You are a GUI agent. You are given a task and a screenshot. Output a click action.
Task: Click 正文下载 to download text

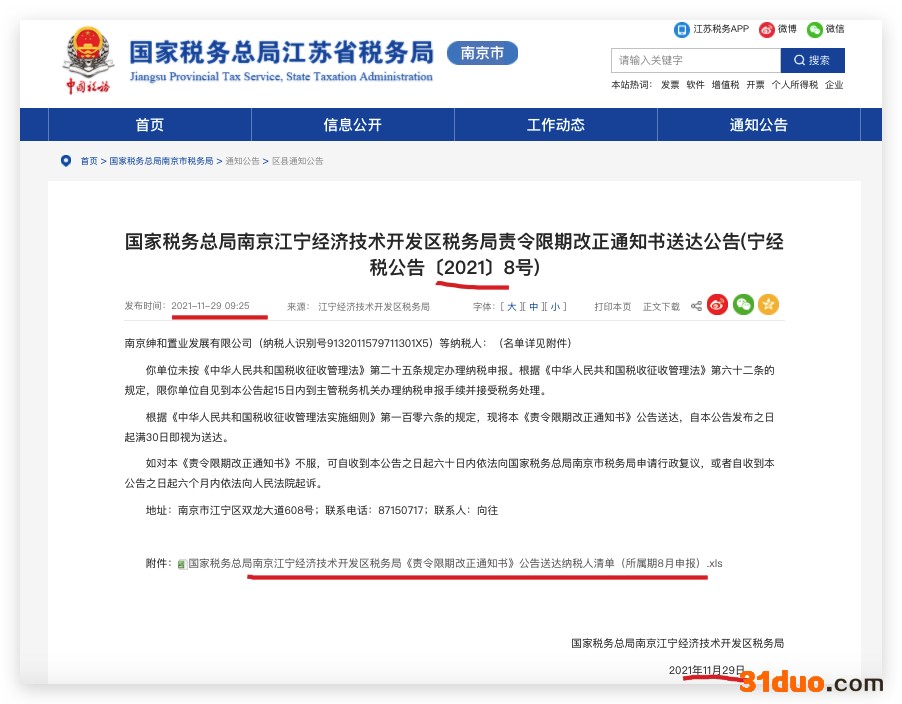click(661, 307)
